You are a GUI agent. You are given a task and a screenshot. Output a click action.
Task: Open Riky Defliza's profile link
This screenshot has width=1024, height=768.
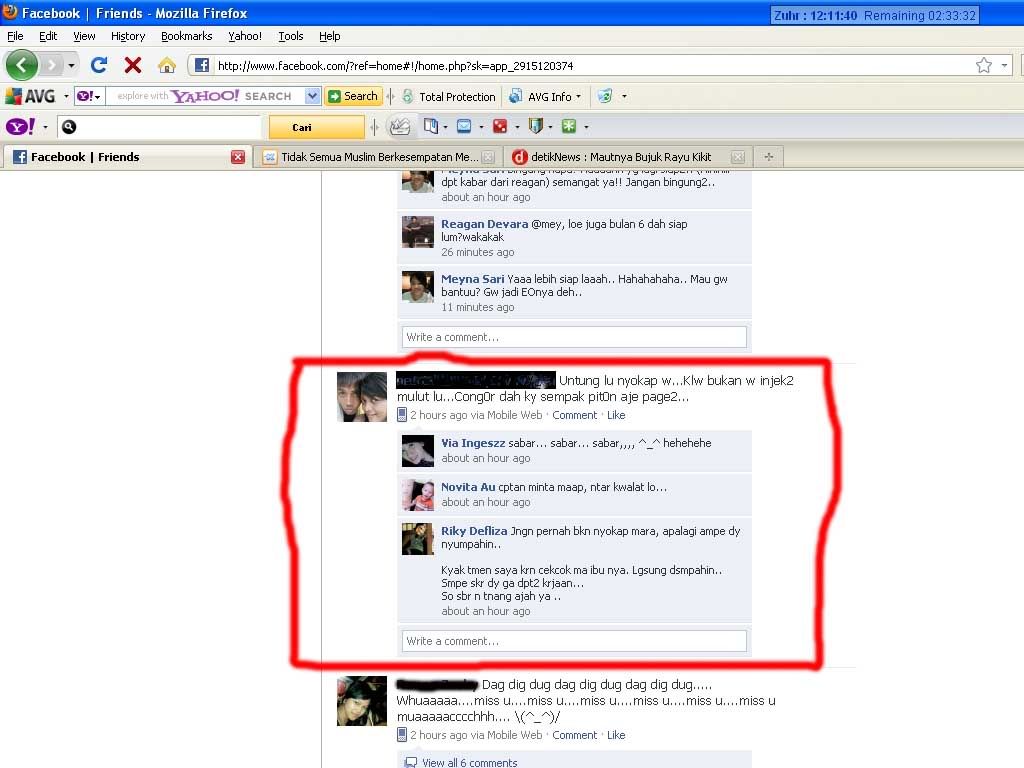click(x=474, y=531)
